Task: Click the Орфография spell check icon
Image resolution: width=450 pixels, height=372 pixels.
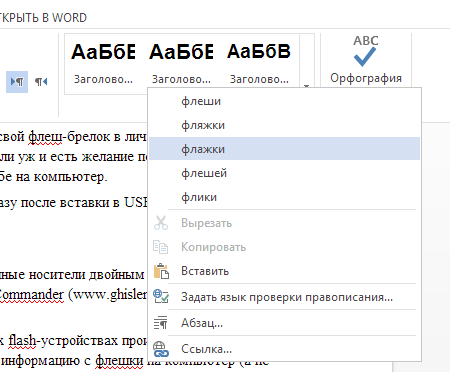Action: (x=365, y=51)
